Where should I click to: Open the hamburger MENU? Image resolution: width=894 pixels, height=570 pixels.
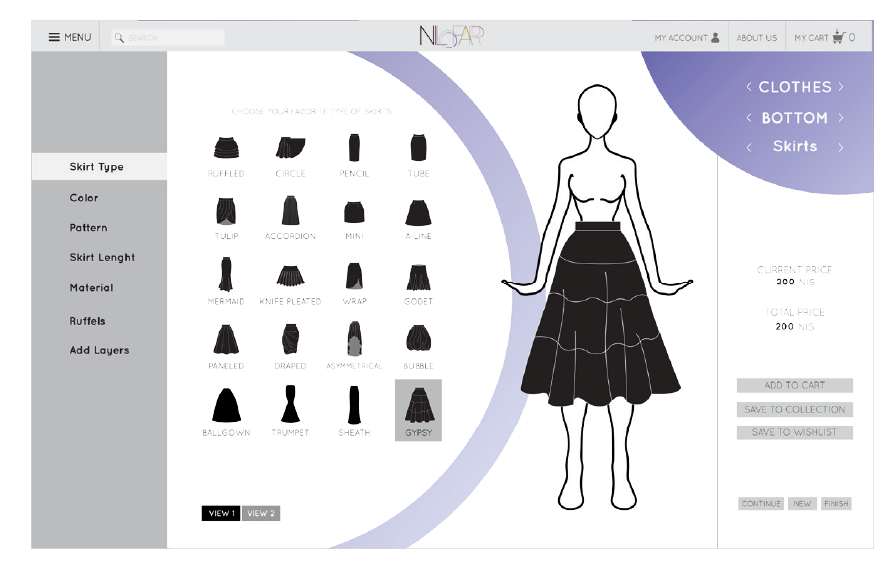coord(70,37)
